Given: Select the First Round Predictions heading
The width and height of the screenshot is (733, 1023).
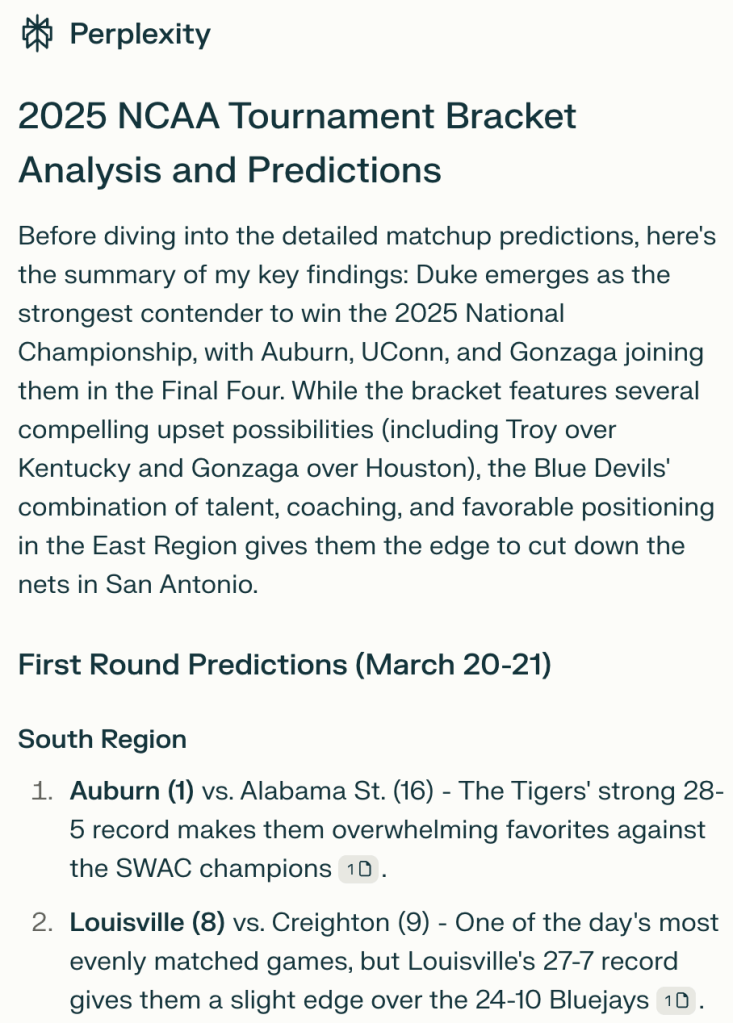Looking at the screenshot, I should tap(284, 665).
